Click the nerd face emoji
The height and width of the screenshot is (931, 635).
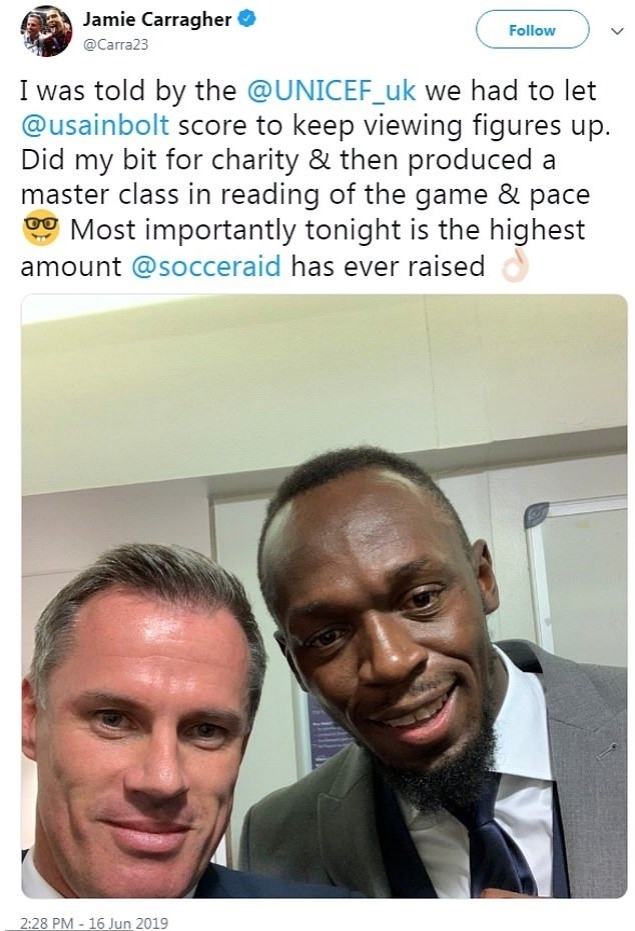tap(41, 229)
